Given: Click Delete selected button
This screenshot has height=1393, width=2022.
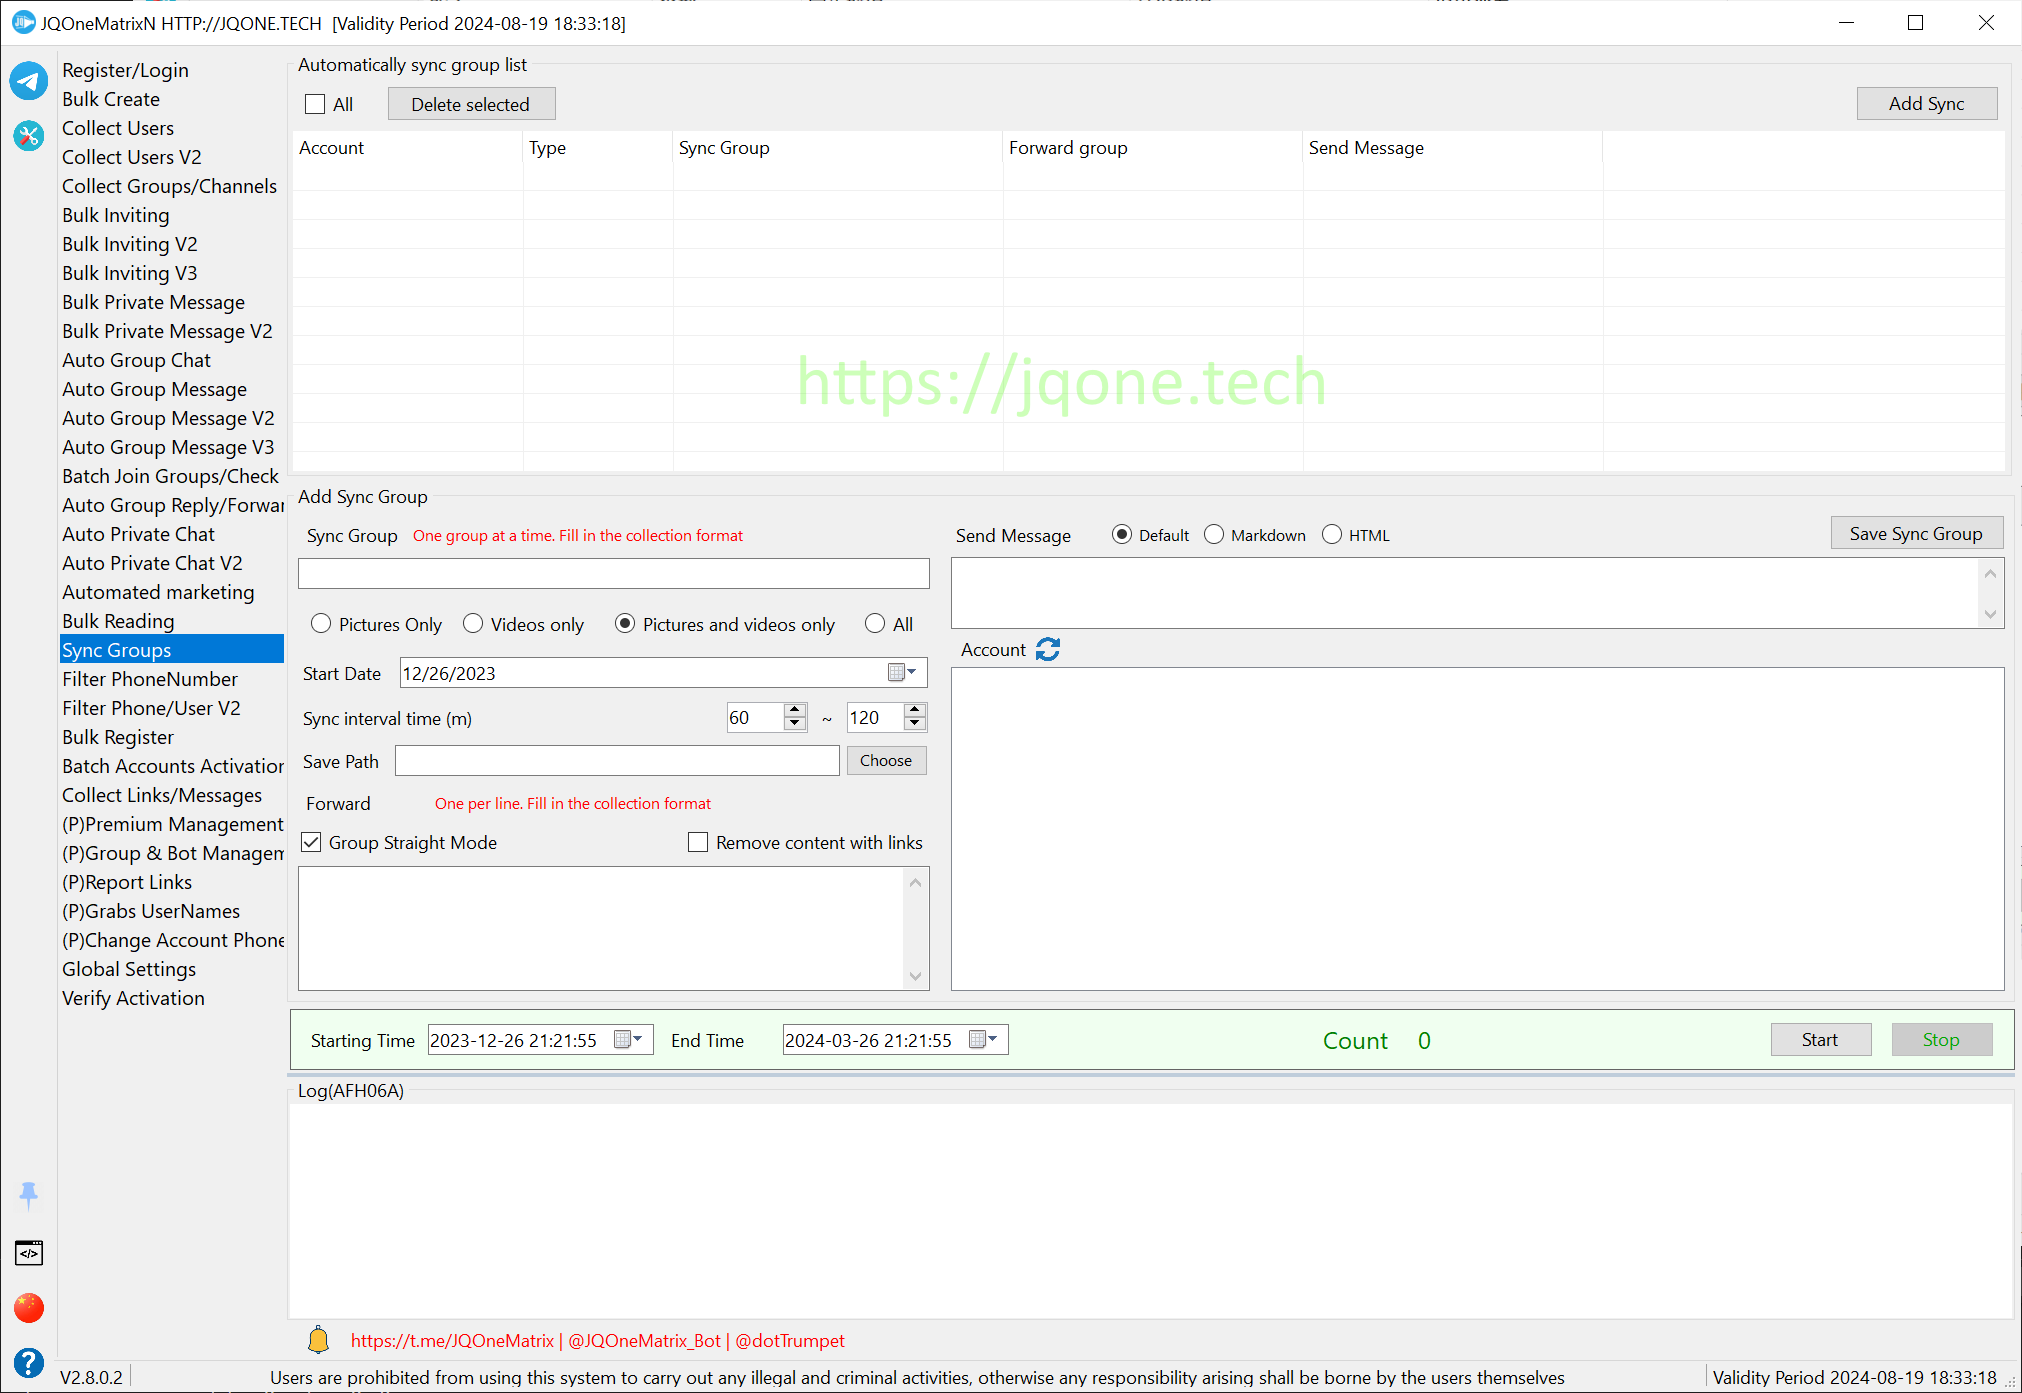Looking at the screenshot, I should [471, 104].
